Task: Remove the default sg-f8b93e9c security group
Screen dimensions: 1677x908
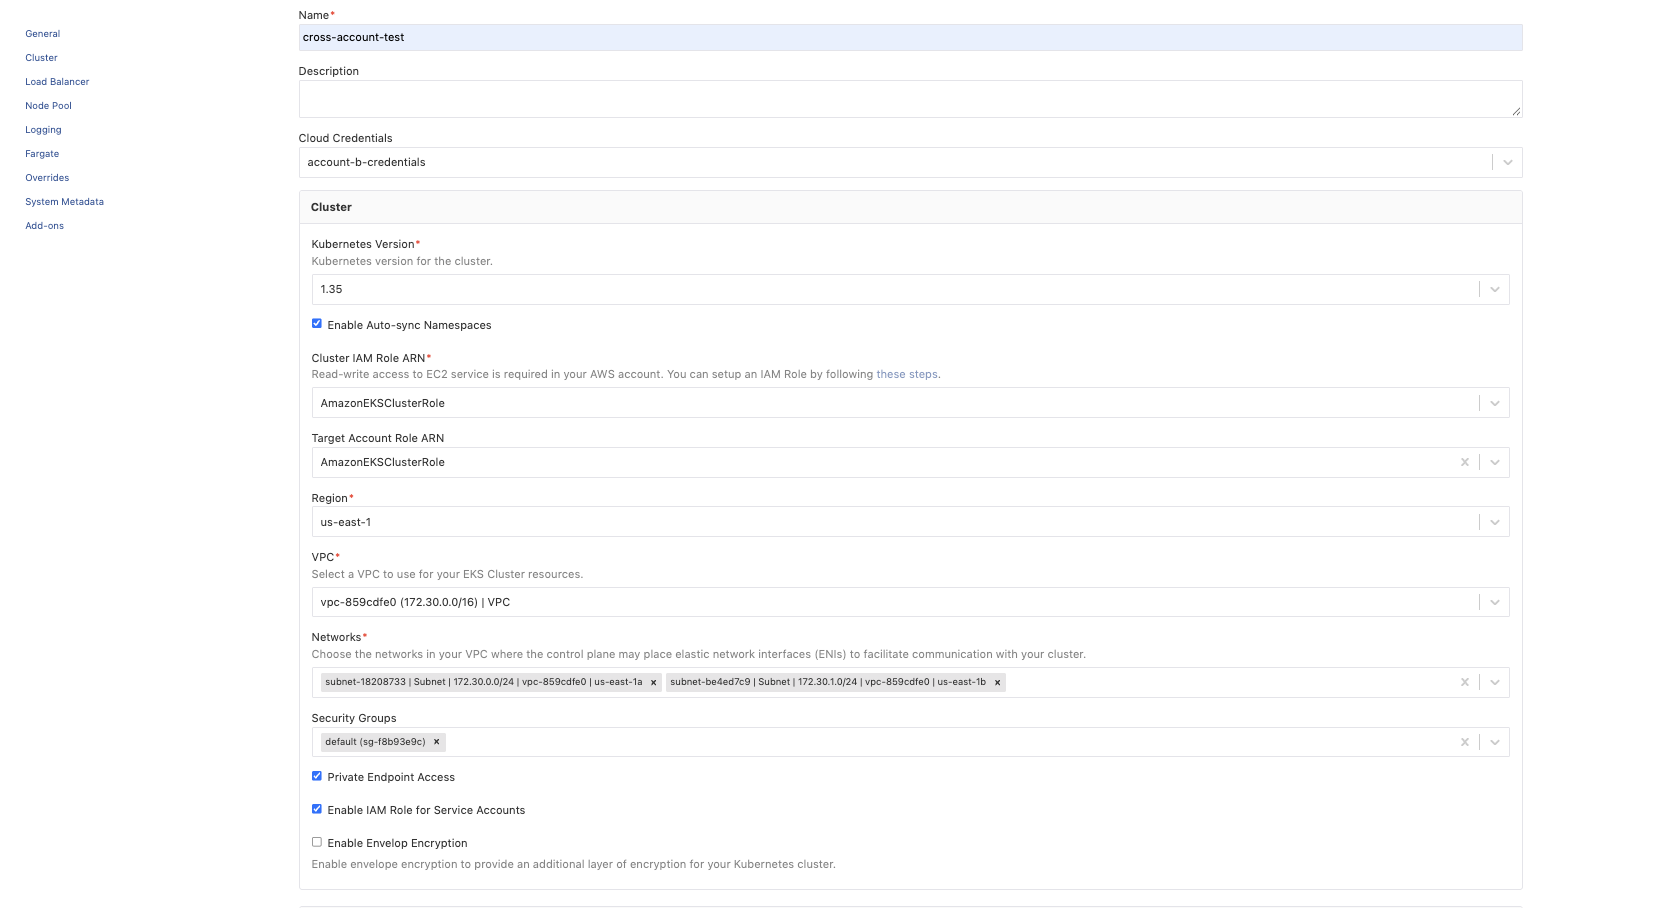Action: pyautogui.click(x=436, y=742)
